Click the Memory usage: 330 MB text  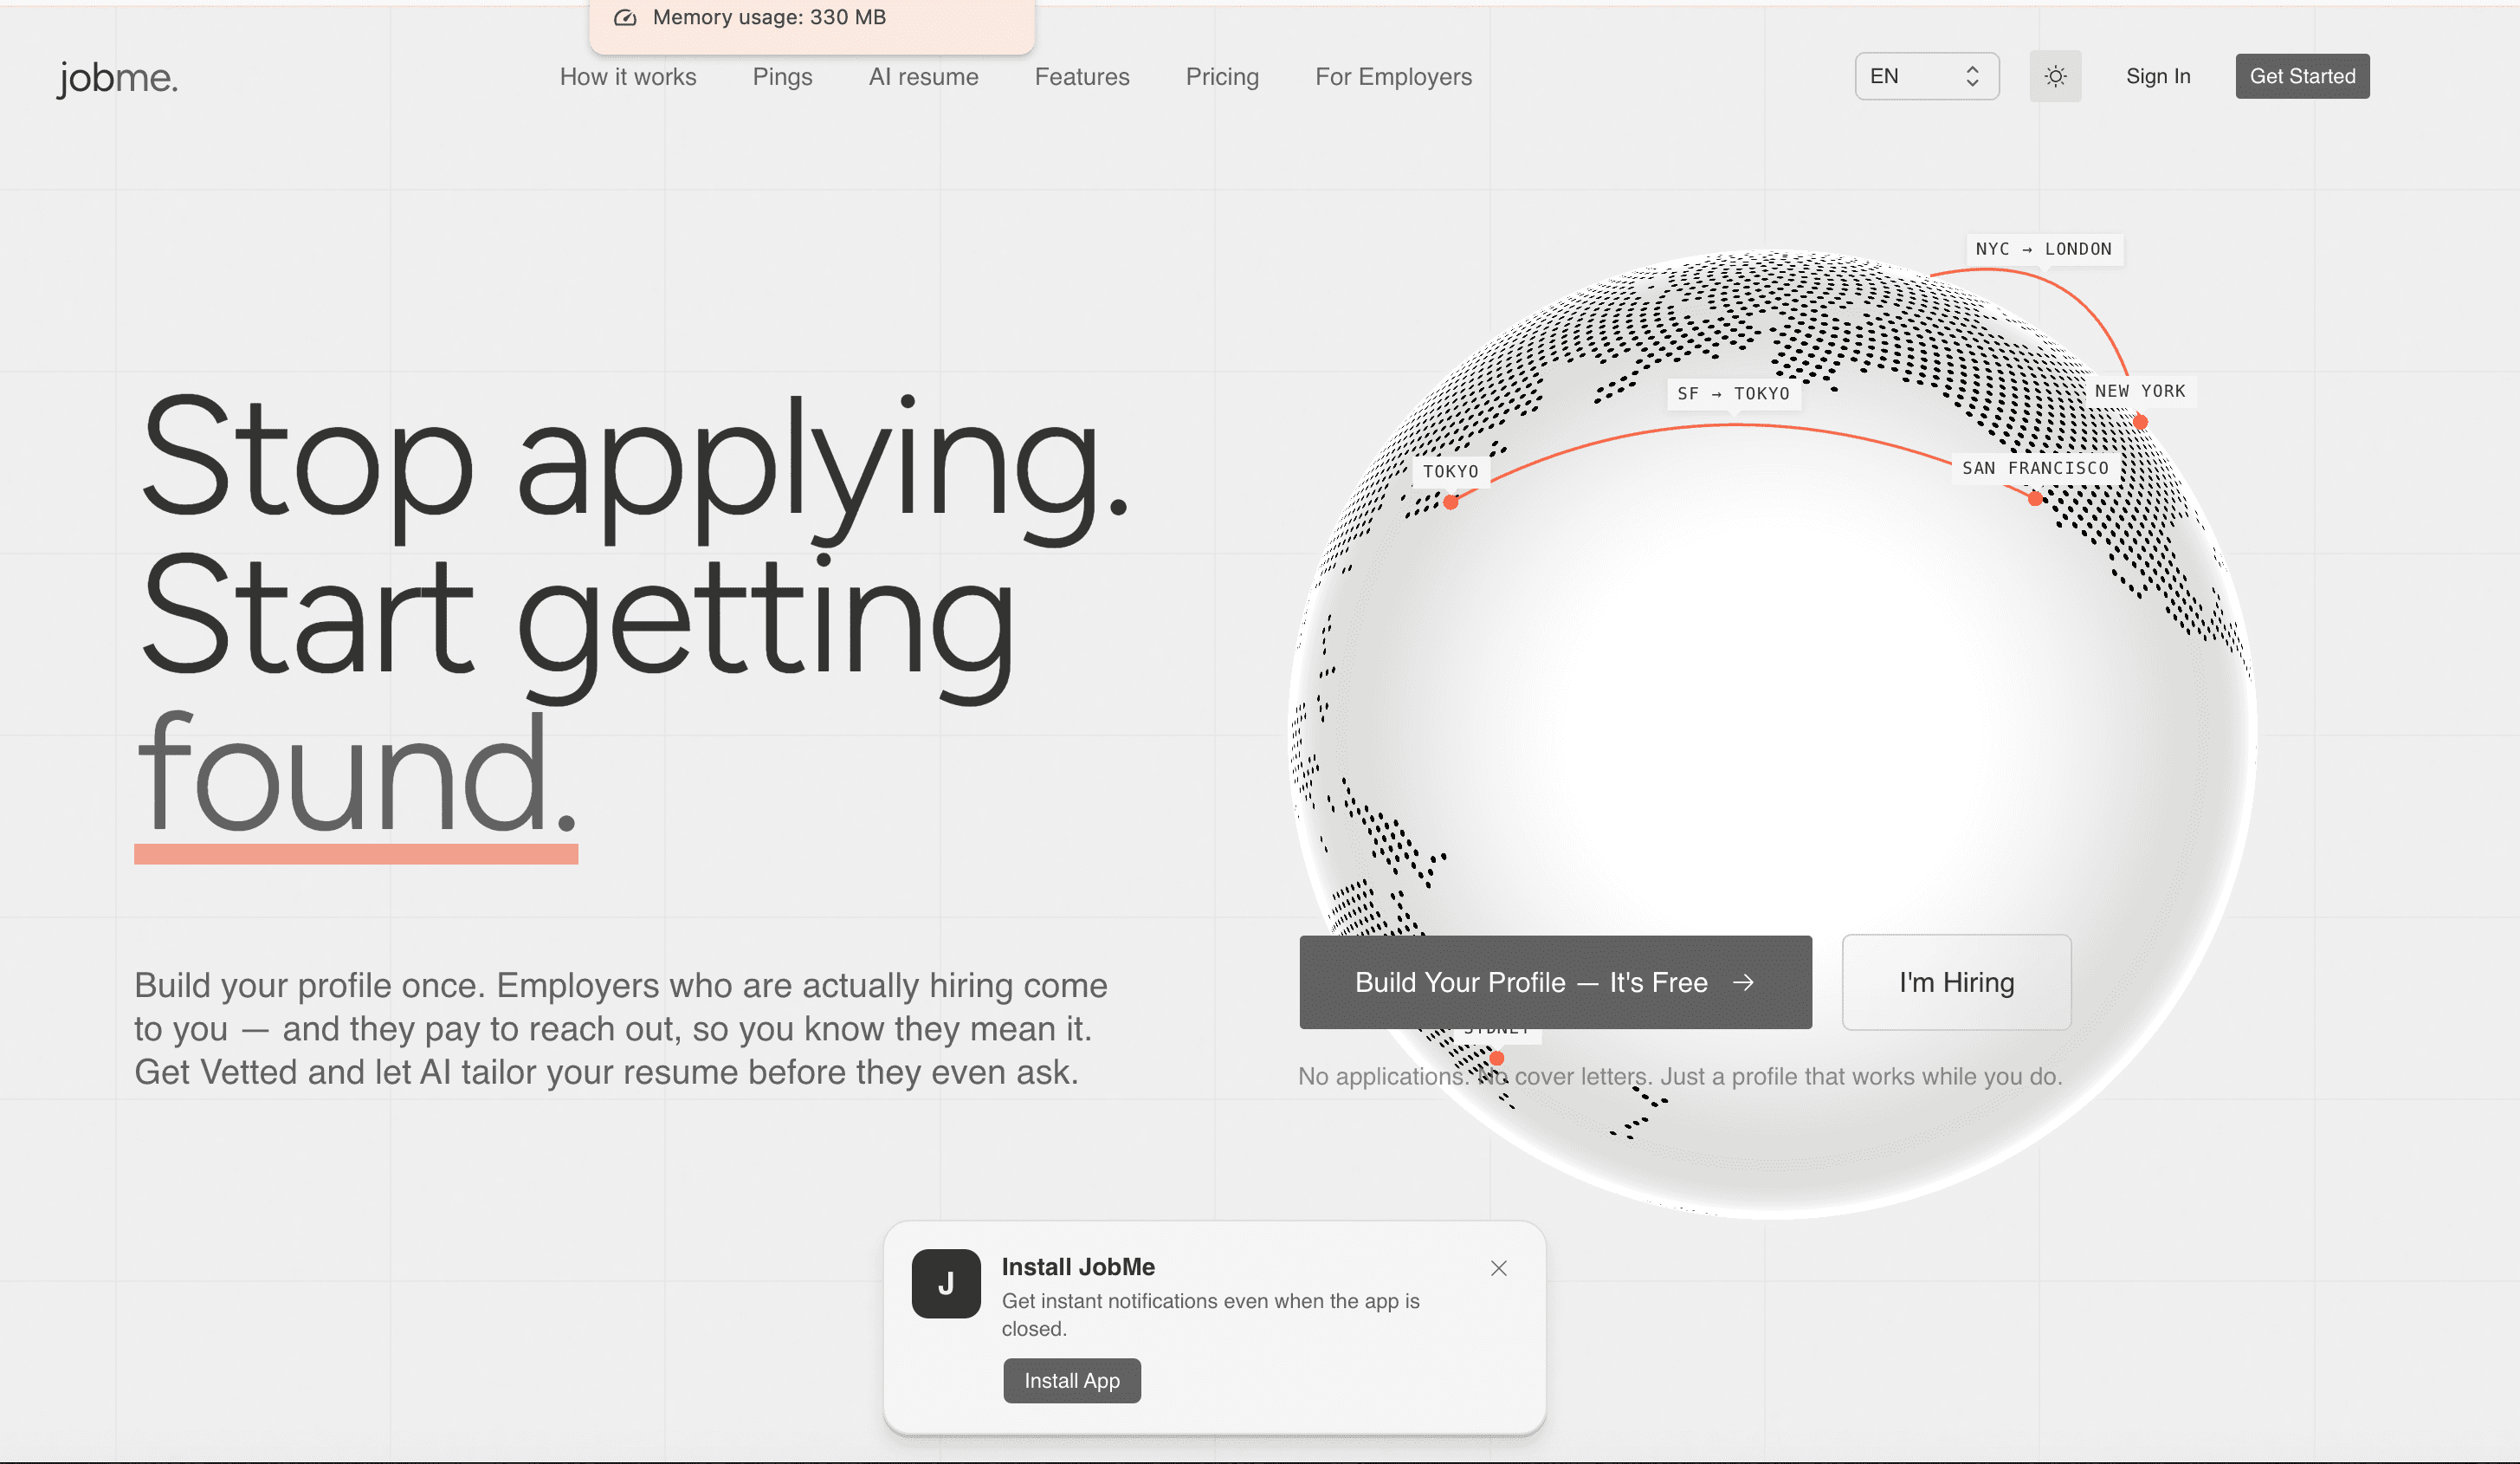[x=769, y=17]
